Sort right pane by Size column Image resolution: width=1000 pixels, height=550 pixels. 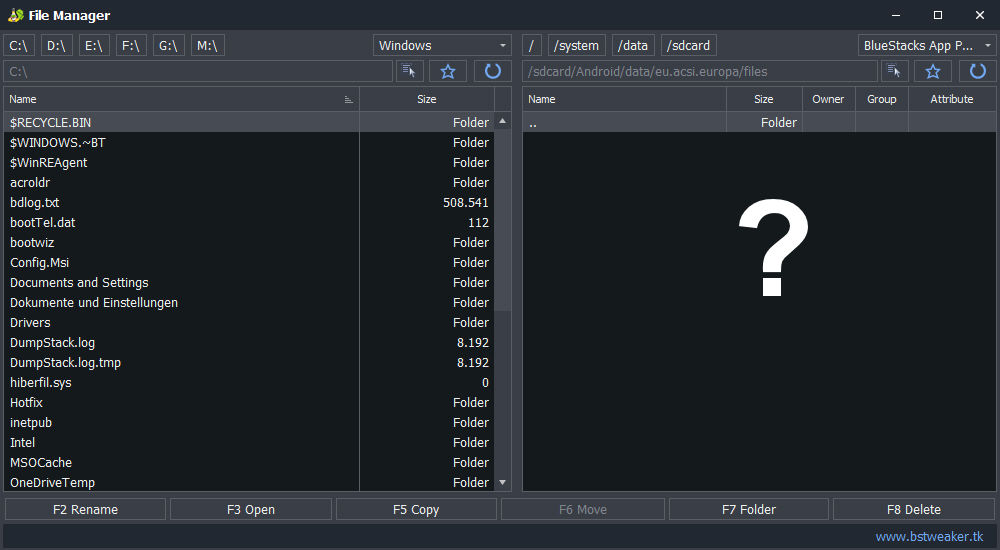[x=764, y=99]
